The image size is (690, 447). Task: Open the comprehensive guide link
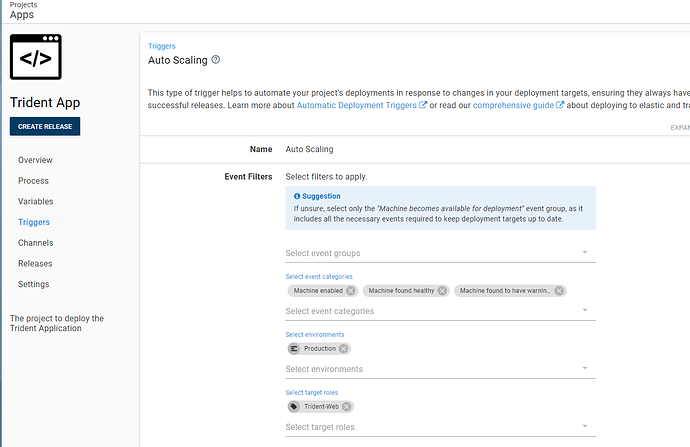tap(513, 105)
